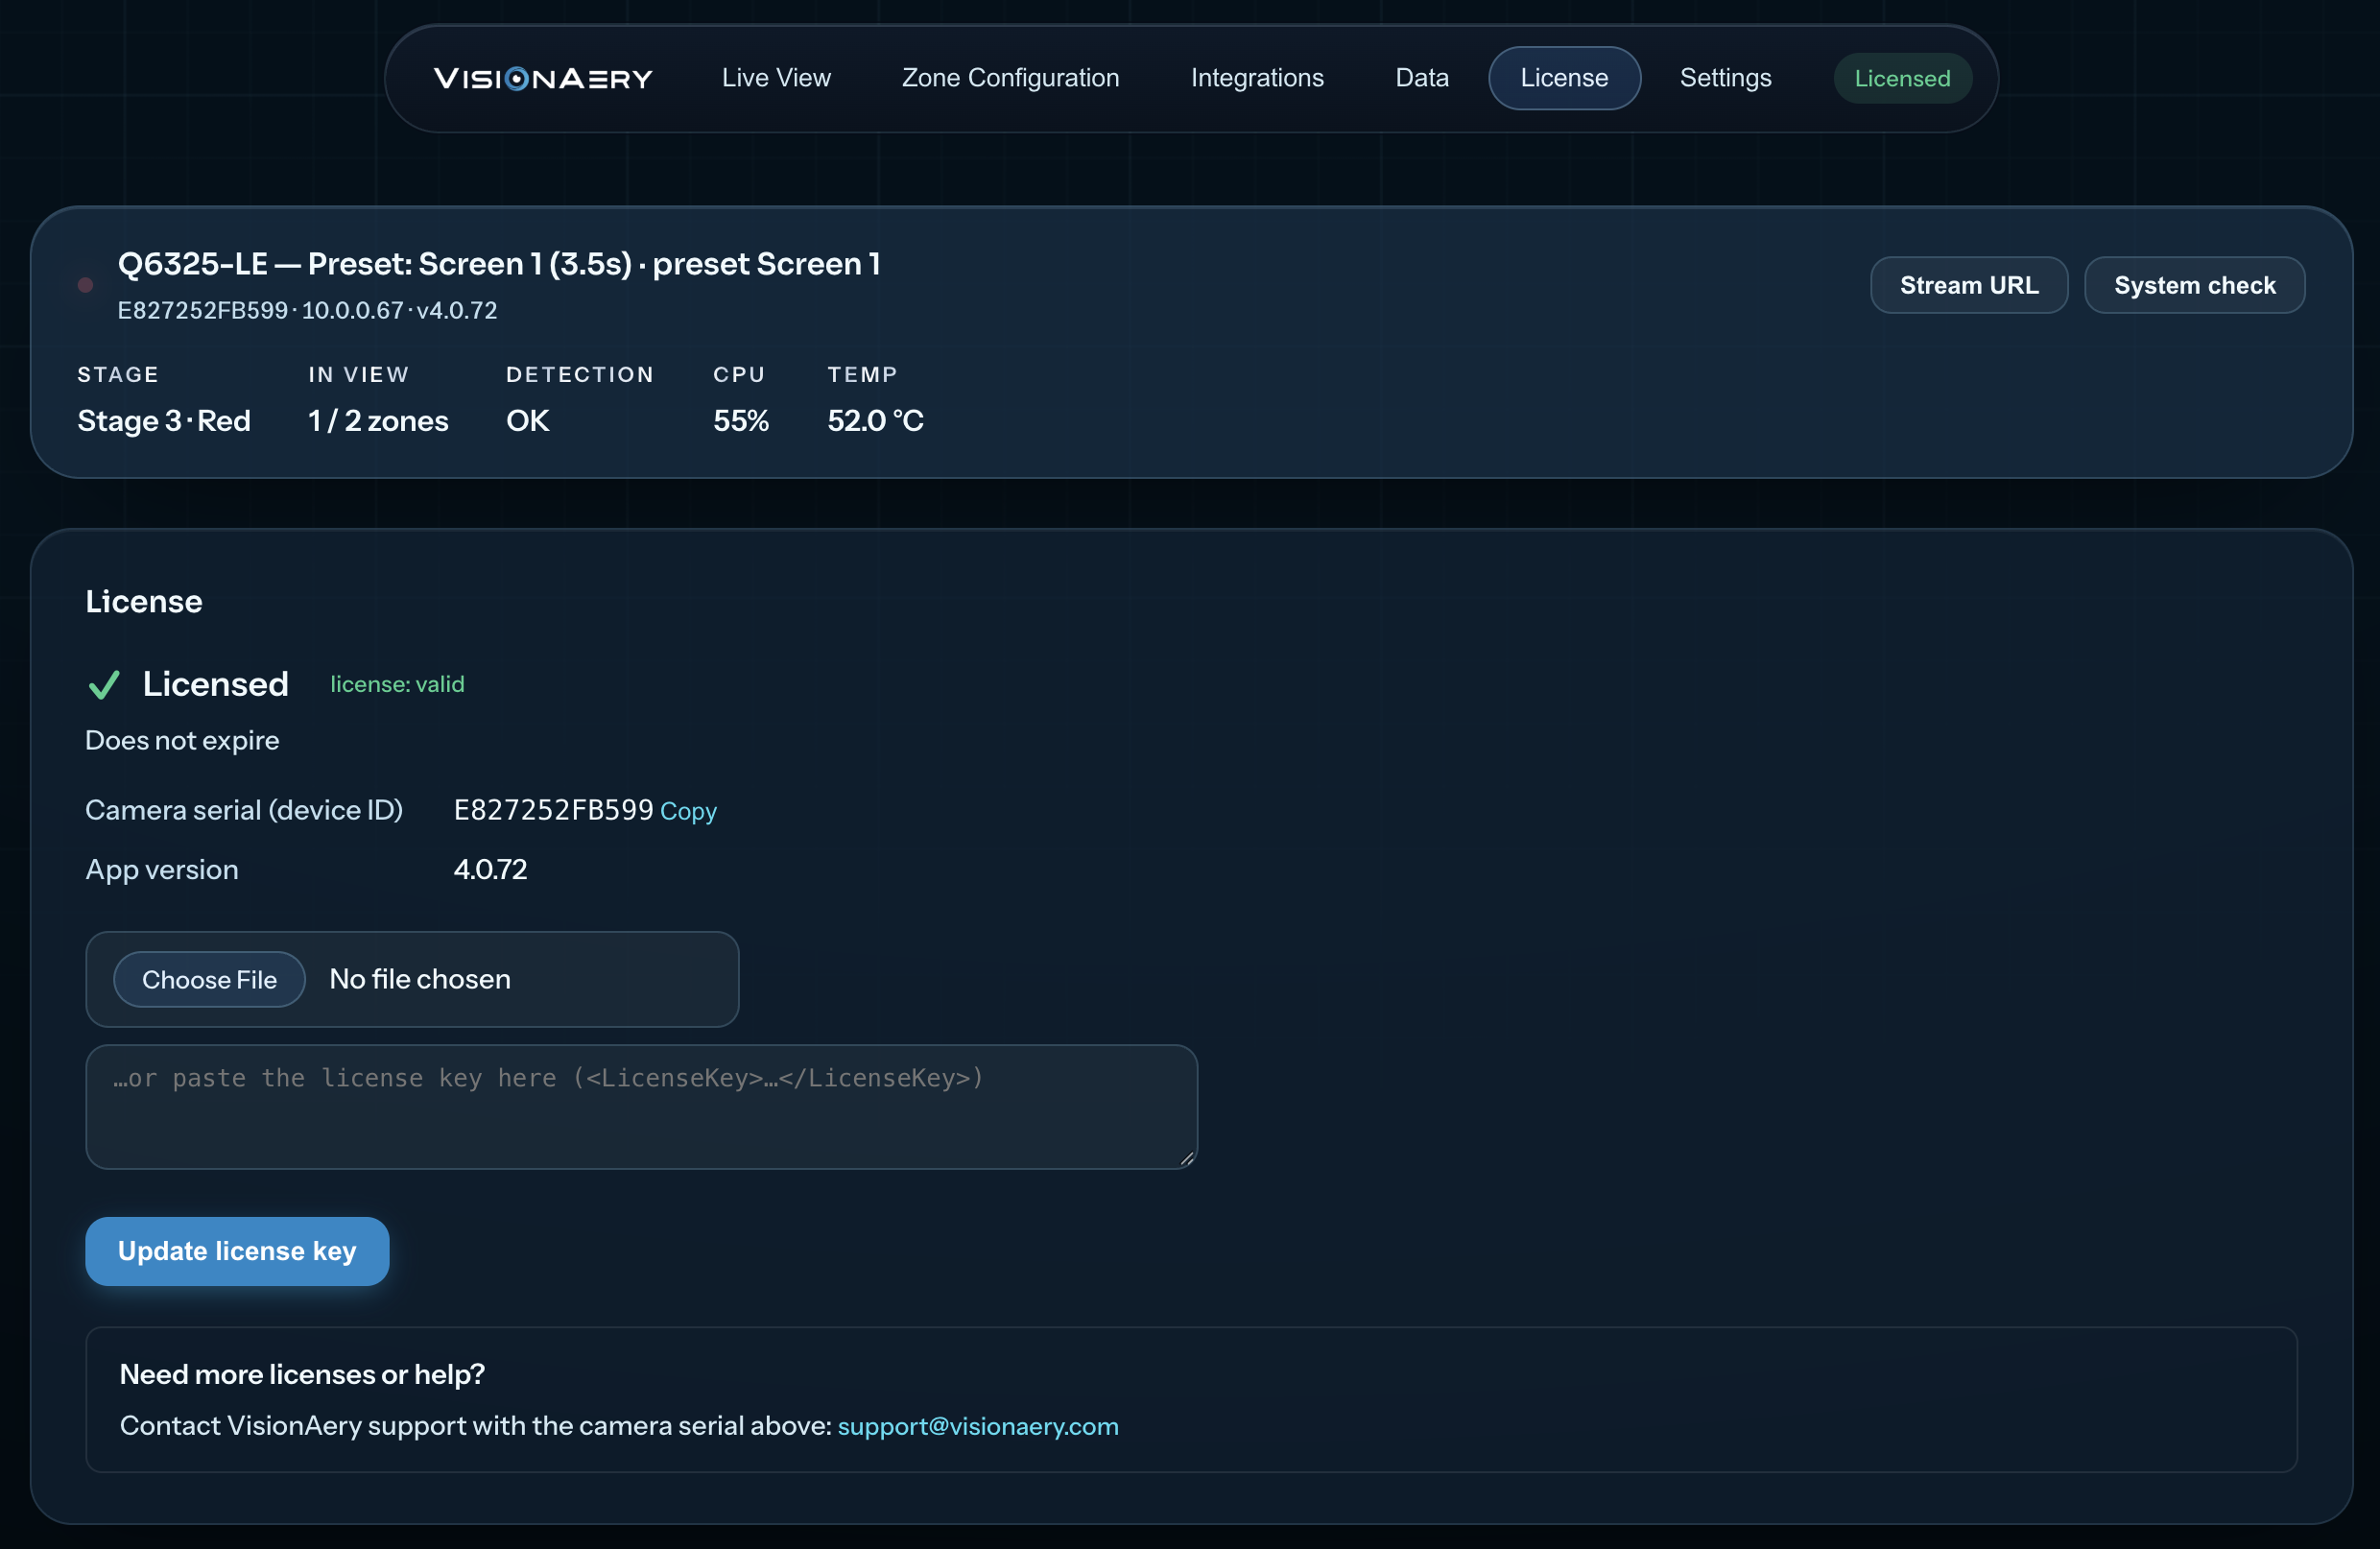Email support@visionaery.com link
Screen dimensions: 2380x1549
tap(977, 1426)
